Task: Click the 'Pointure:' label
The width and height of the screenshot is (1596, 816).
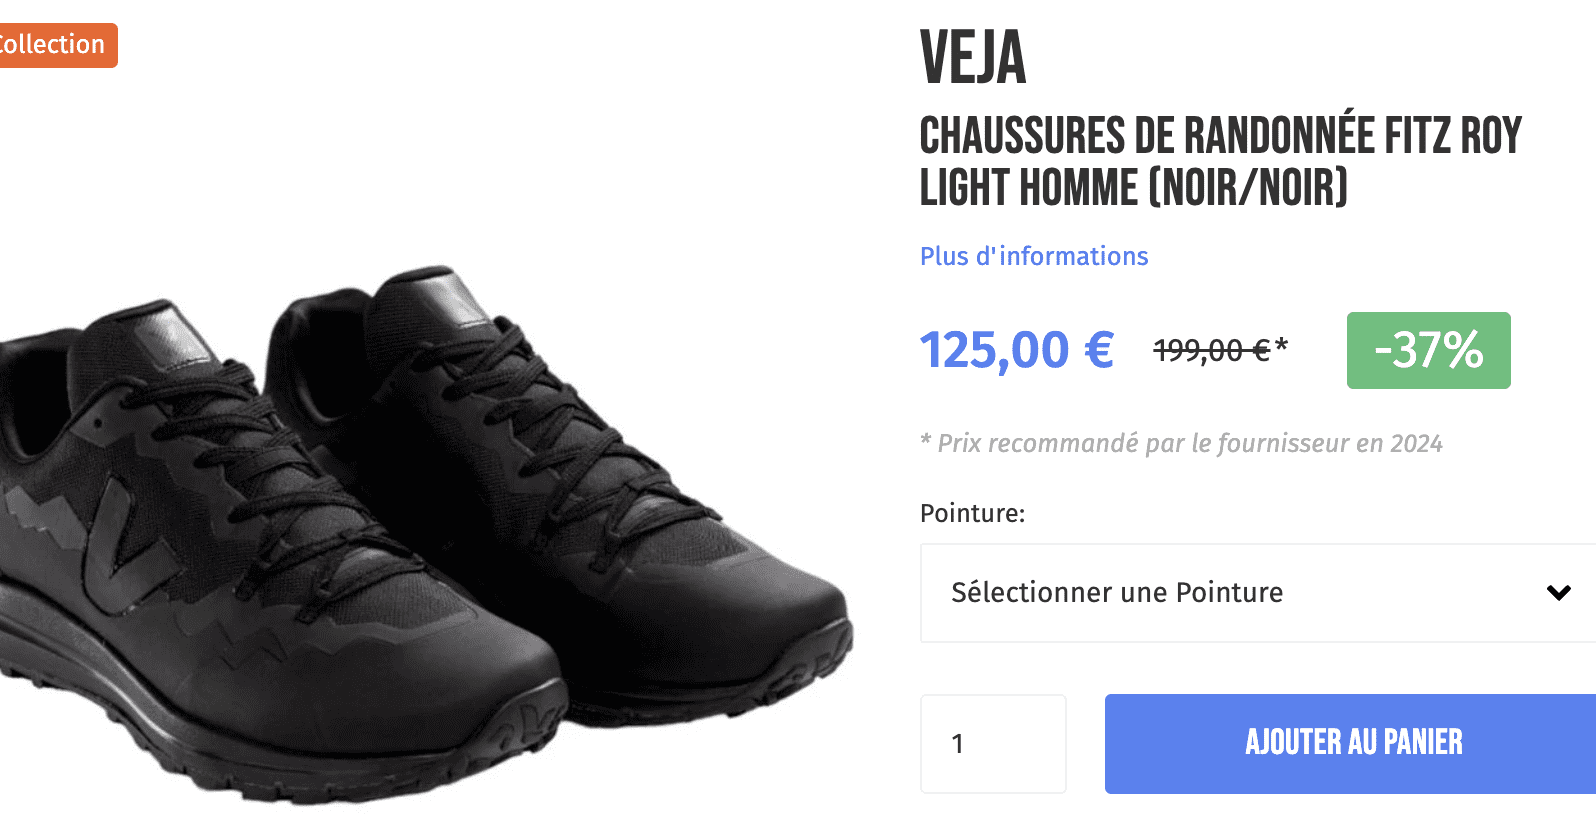Action: coord(971,513)
